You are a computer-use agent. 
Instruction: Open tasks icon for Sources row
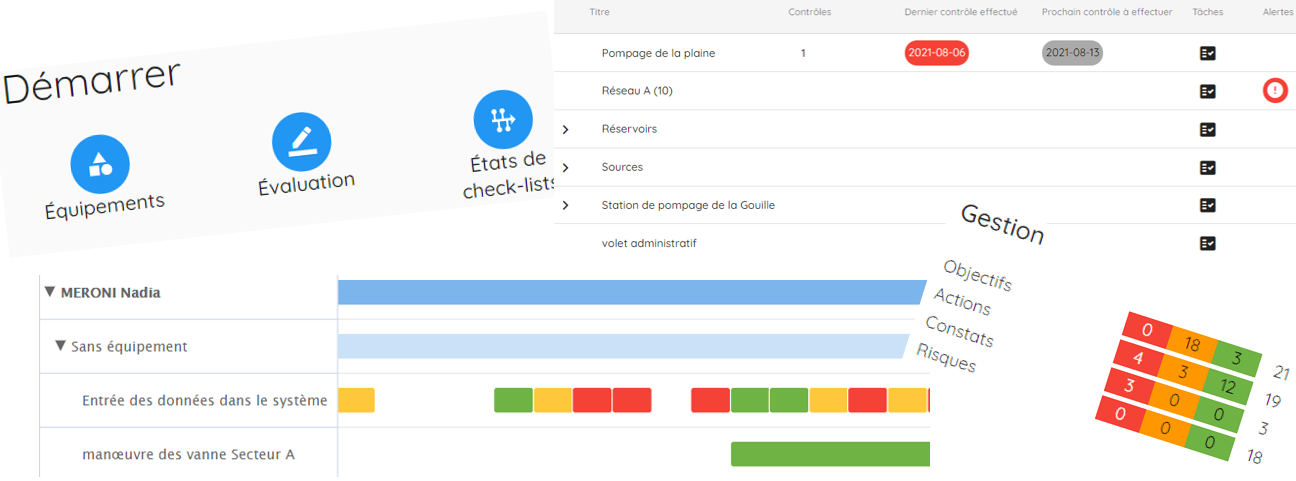click(1207, 167)
